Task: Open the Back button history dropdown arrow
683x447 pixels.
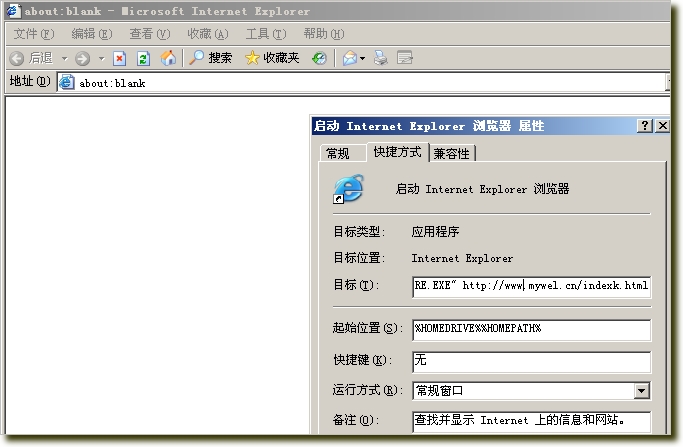Action: coord(64,58)
